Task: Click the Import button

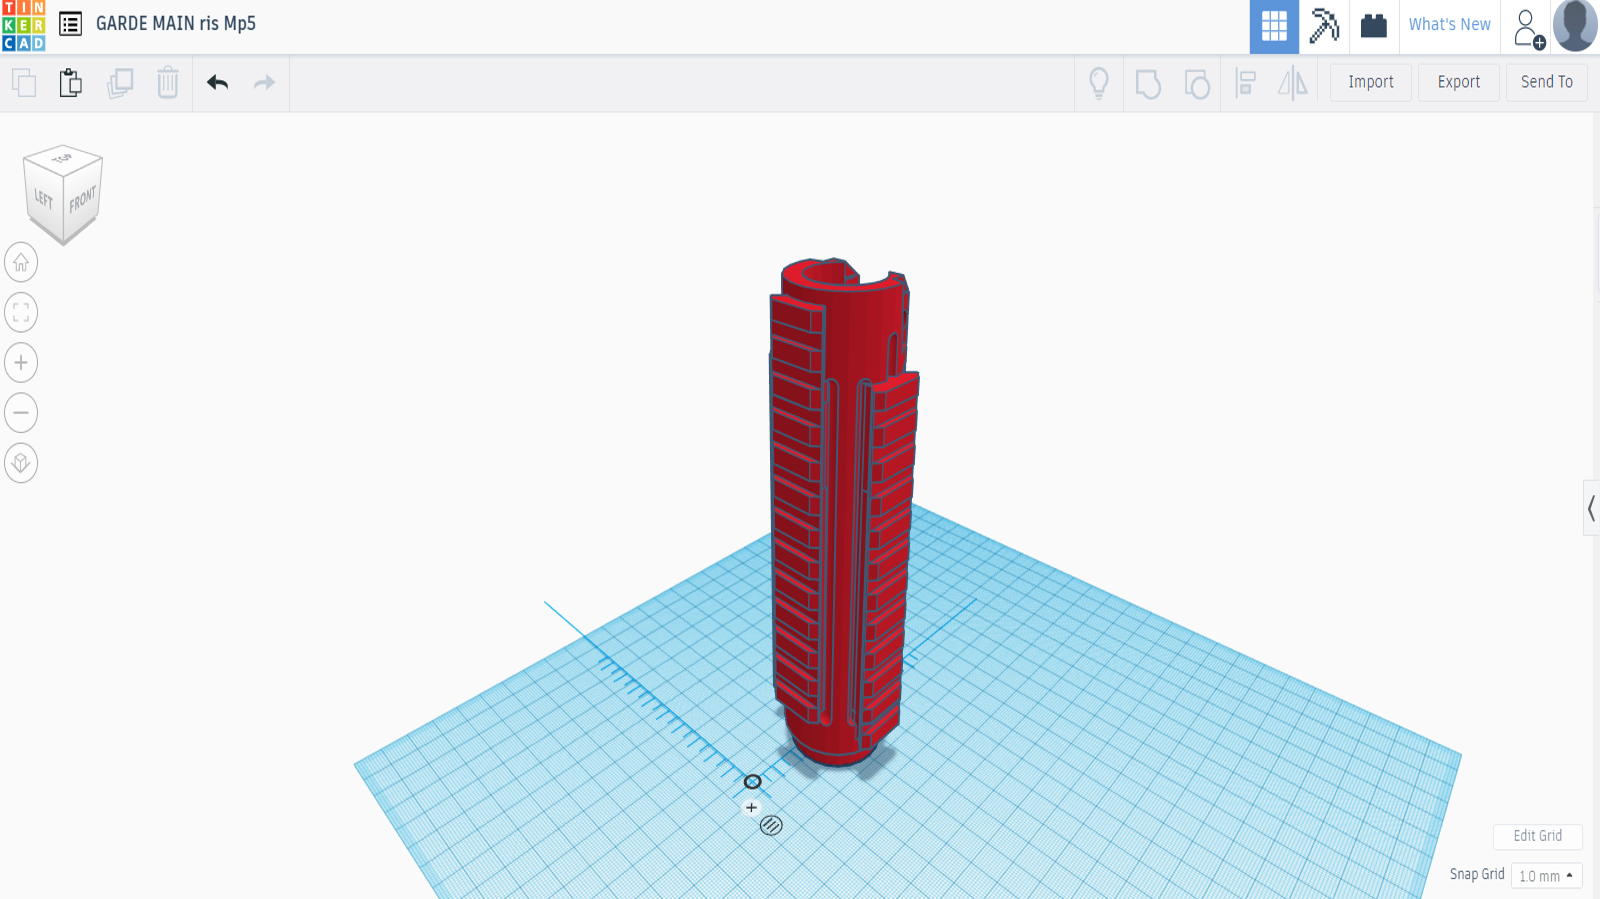Action: click(x=1371, y=82)
